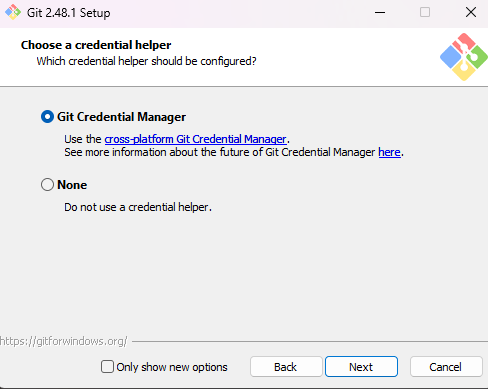
Task: Go back to the previous setup page
Action: click(286, 367)
